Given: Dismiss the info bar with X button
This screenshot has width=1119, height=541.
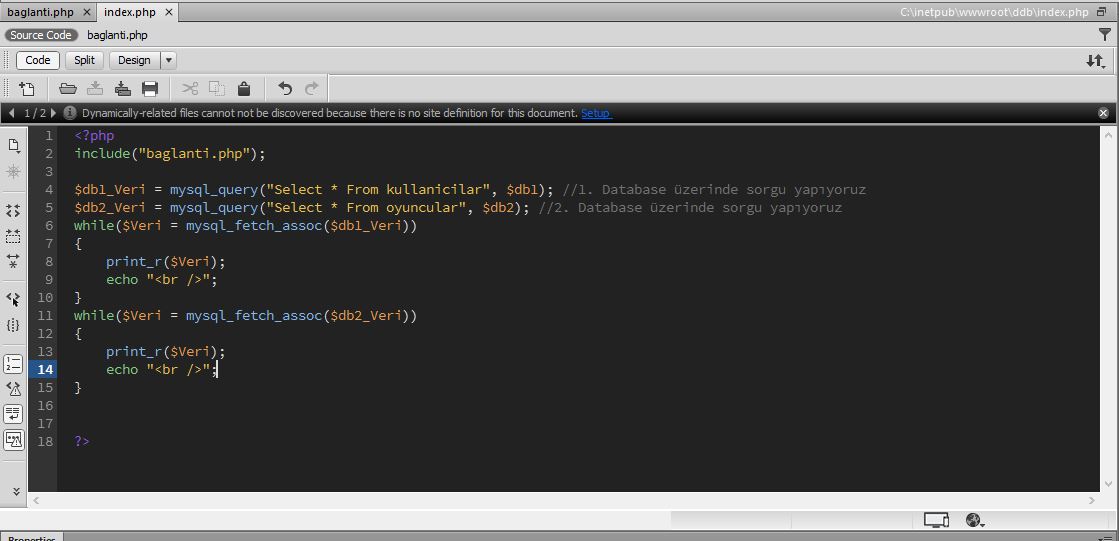Looking at the screenshot, I should pos(1103,113).
